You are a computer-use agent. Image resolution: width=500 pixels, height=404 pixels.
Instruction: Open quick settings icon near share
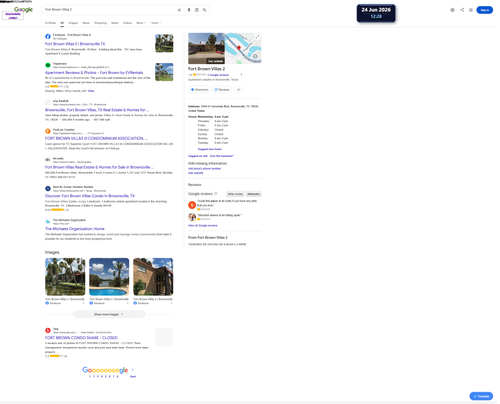(x=452, y=10)
